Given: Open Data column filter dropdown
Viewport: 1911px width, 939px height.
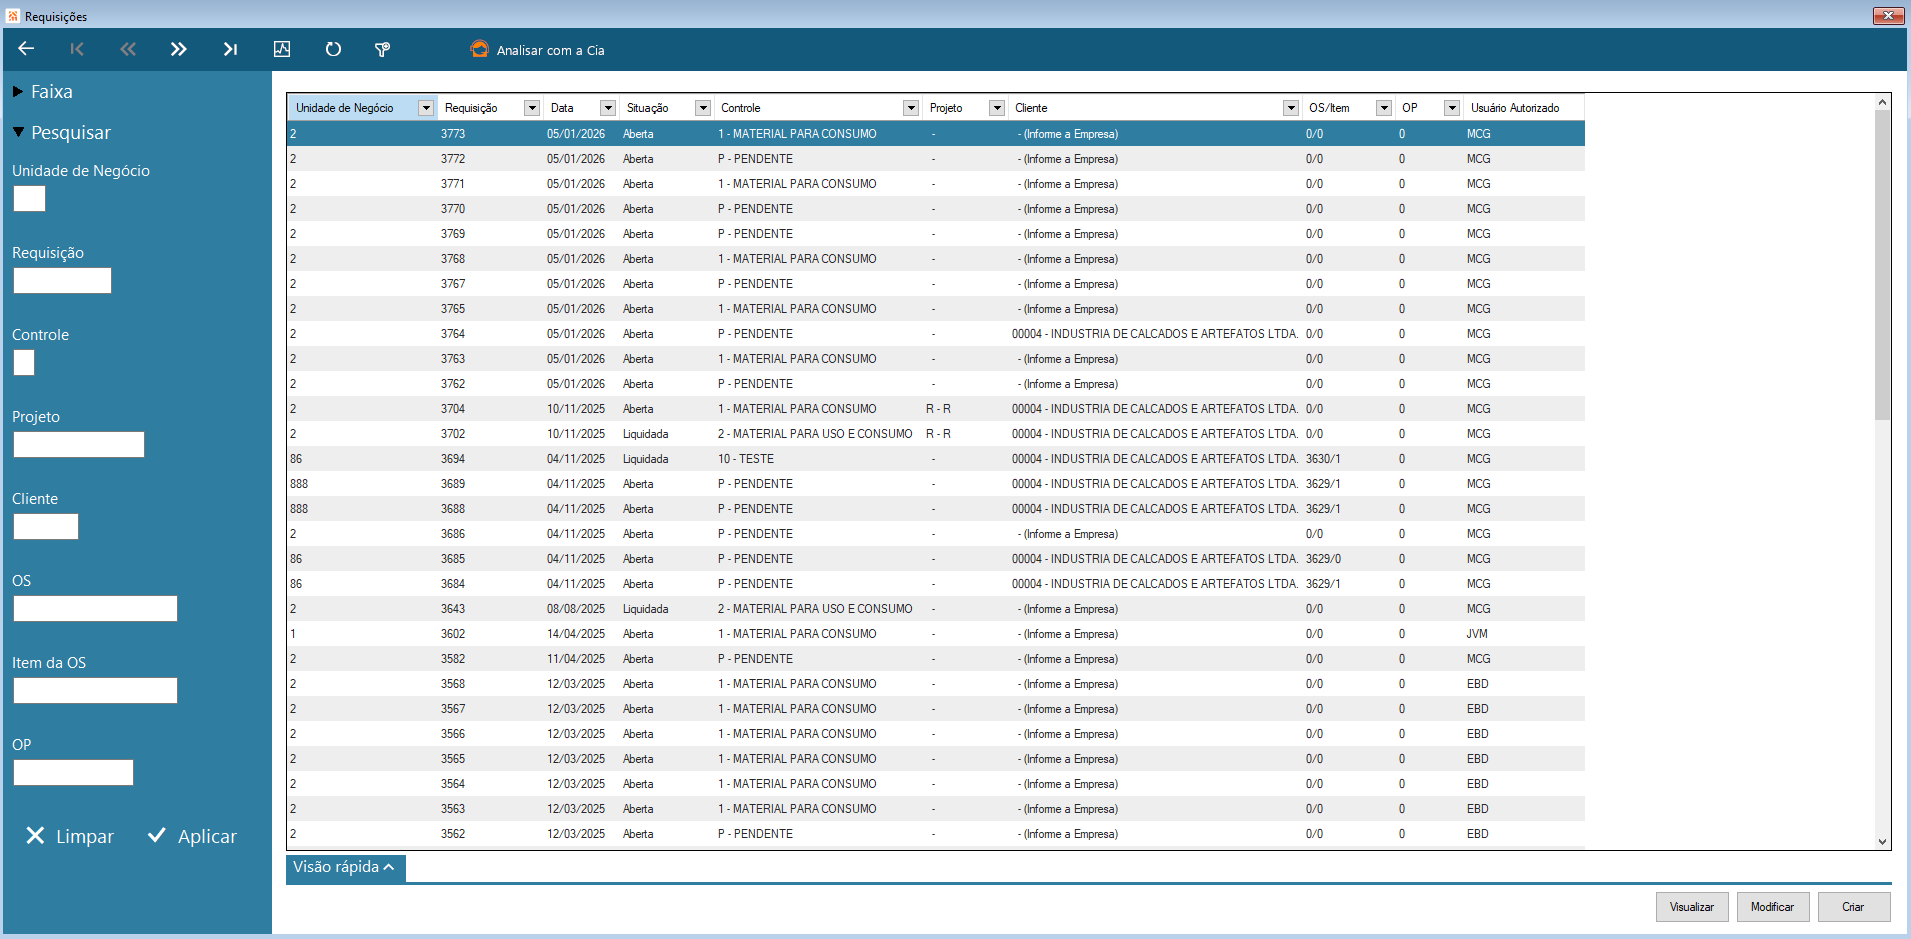Looking at the screenshot, I should (608, 108).
